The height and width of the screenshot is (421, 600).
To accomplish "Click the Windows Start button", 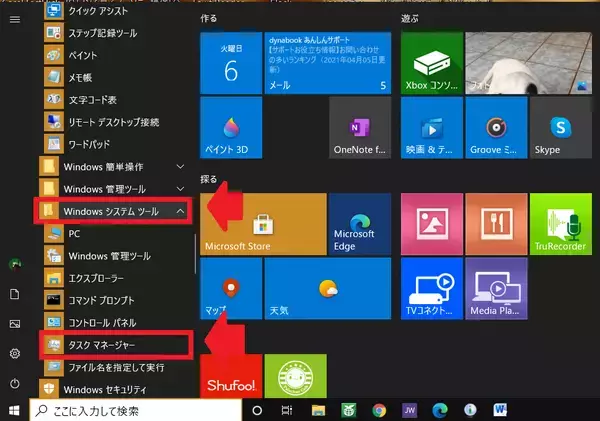I will [x=14, y=410].
